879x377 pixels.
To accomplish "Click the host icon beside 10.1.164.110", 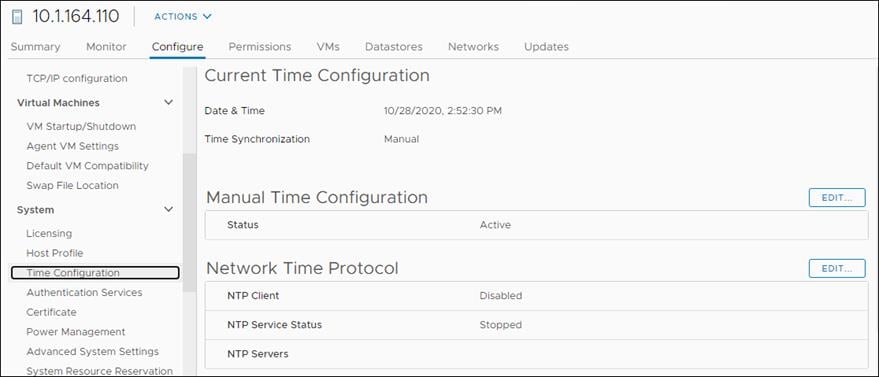I will [17, 17].
